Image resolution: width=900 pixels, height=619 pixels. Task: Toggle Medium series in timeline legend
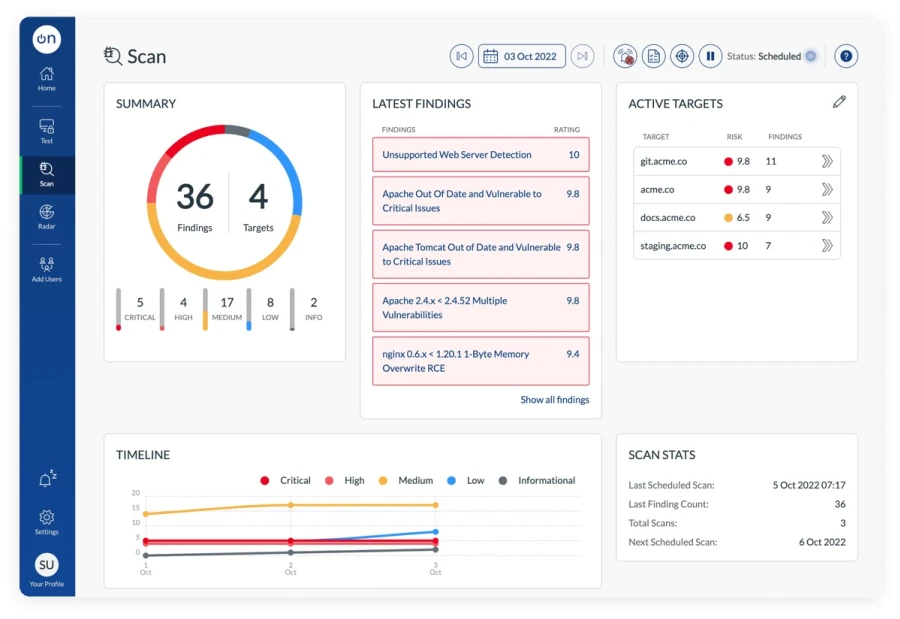(406, 481)
